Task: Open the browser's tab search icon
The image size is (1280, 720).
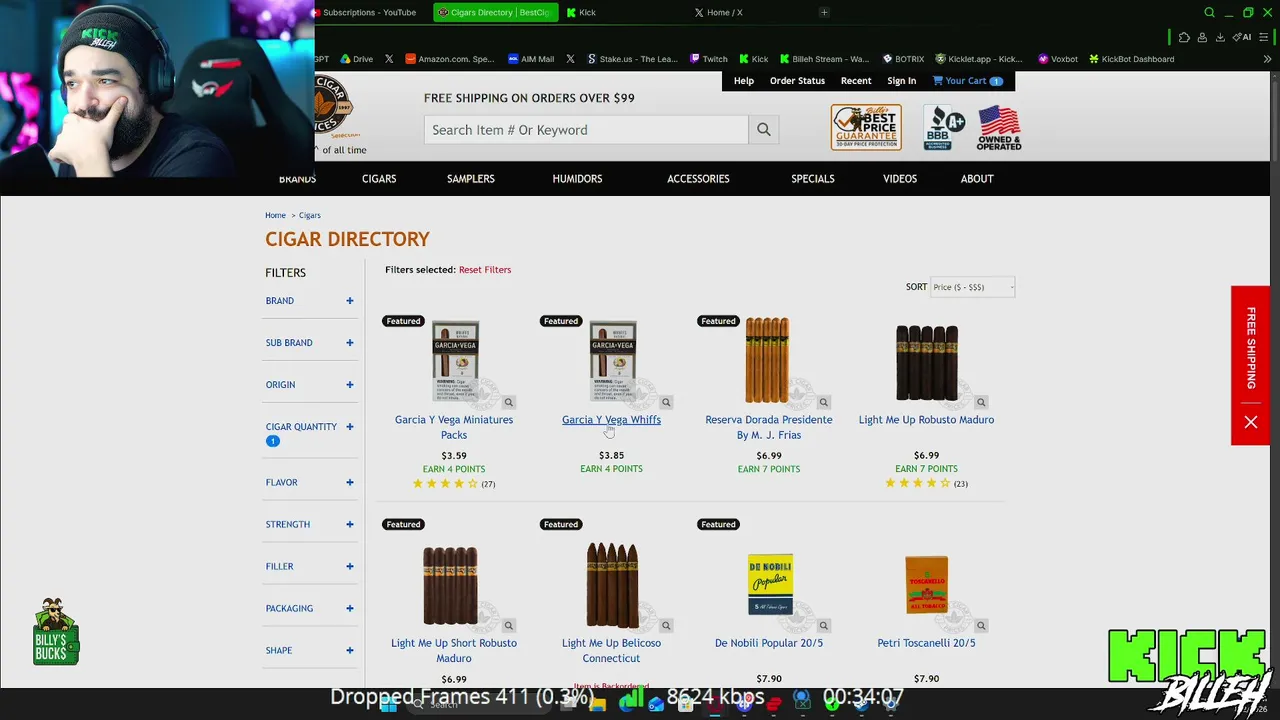Action: (1209, 13)
